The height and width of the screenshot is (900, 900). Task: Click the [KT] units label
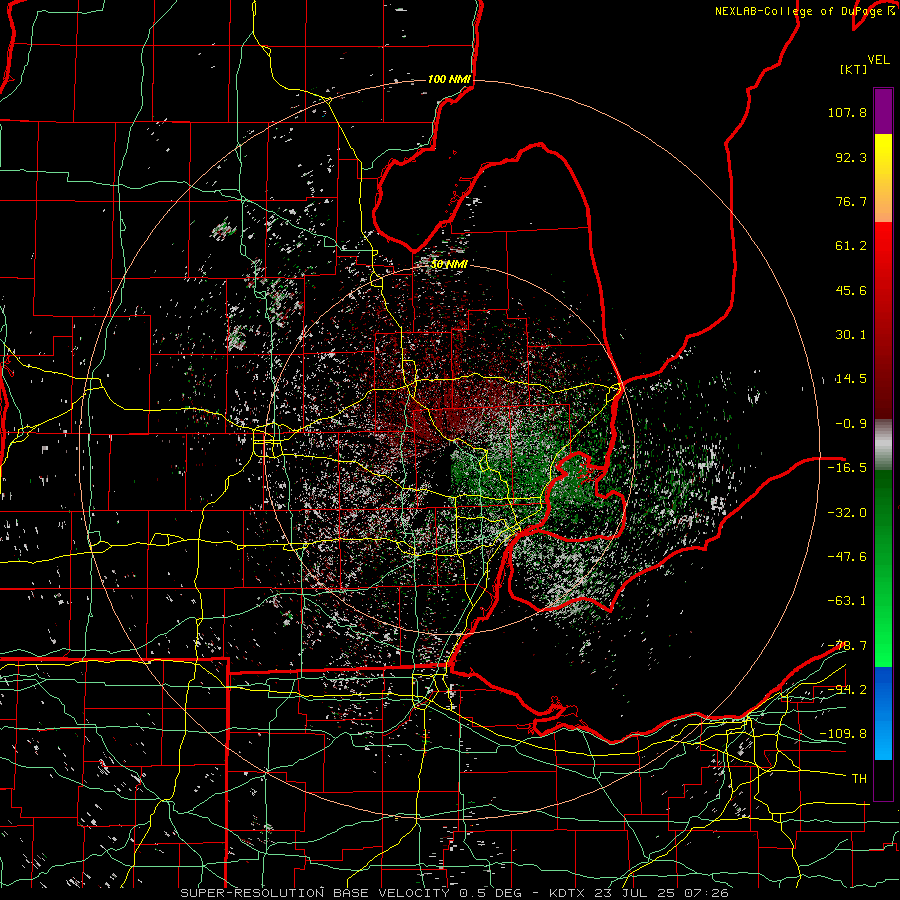854,69
